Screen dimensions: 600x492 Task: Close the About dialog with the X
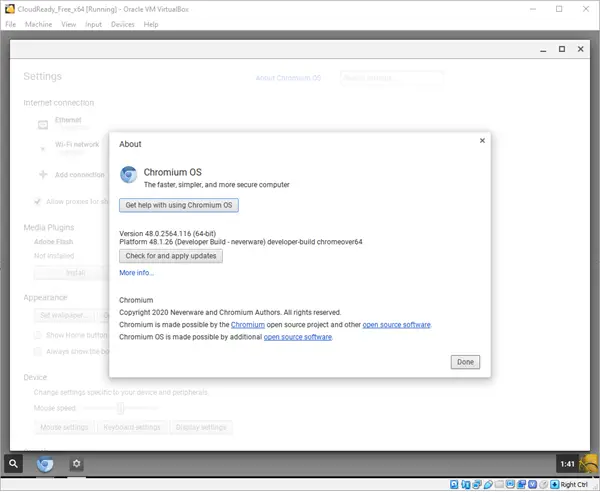(x=482, y=140)
